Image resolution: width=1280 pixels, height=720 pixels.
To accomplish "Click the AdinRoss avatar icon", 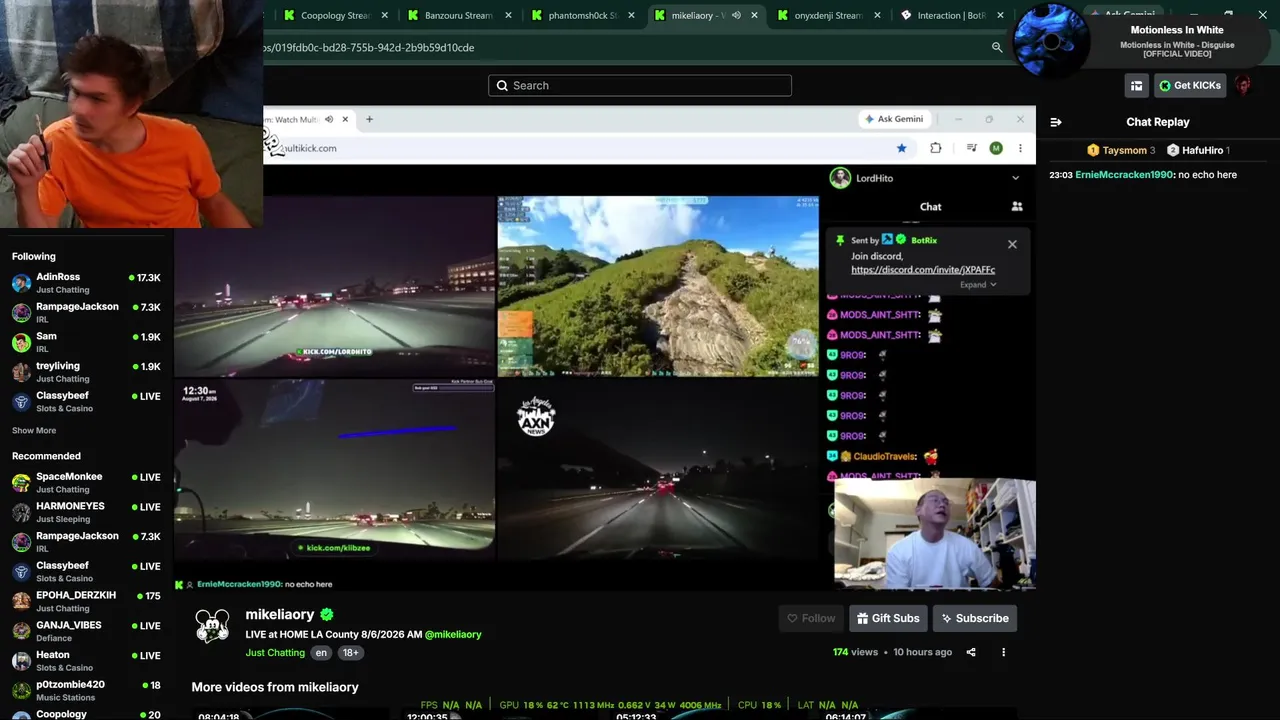I will click(x=21, y=283).
